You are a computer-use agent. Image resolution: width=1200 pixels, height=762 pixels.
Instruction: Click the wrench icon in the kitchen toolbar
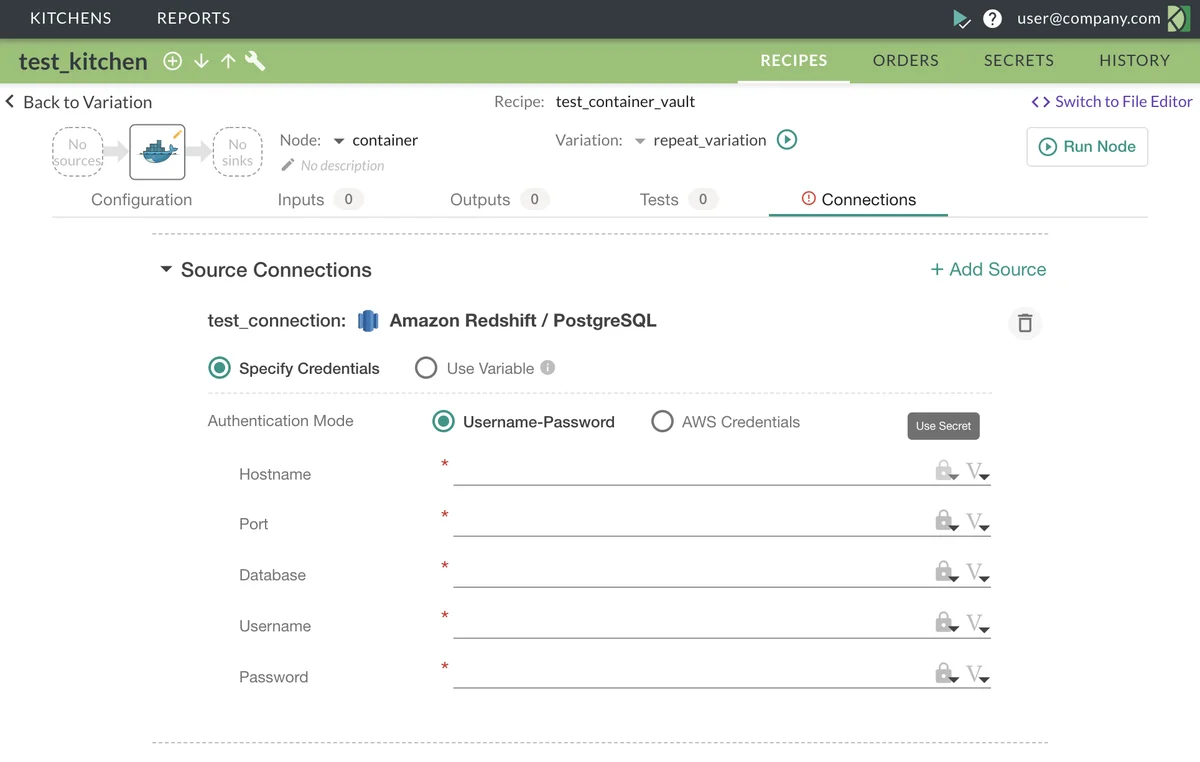pyautogui.click(x=255, y=61)
